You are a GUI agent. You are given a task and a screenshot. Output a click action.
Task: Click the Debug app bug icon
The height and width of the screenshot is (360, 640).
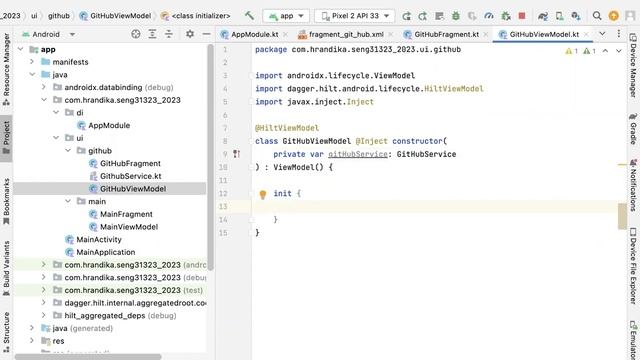pyautogui.click(x=456, y=16)
